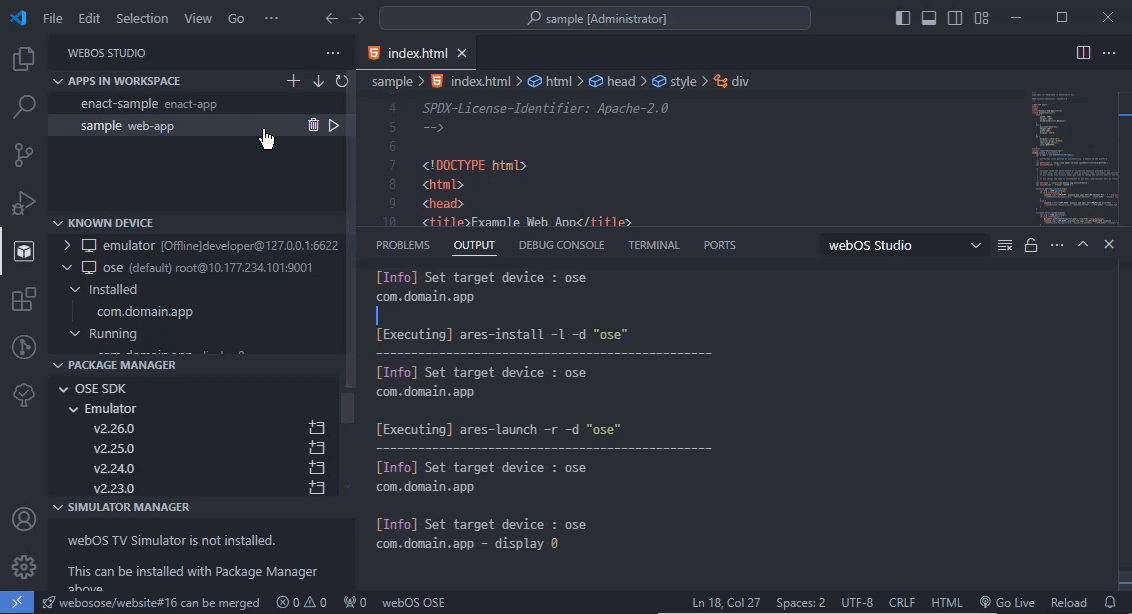Screen dimensions: 1132x614
Task: Change language mode HTML in status bar
Action: 946,602
